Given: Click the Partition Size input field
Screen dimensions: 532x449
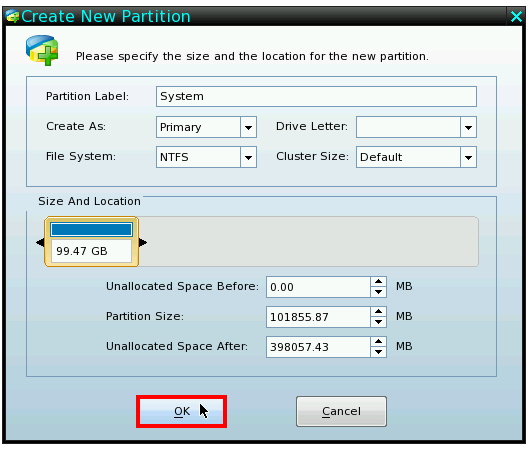Looking at the screenshot, I should pos(318,317).
